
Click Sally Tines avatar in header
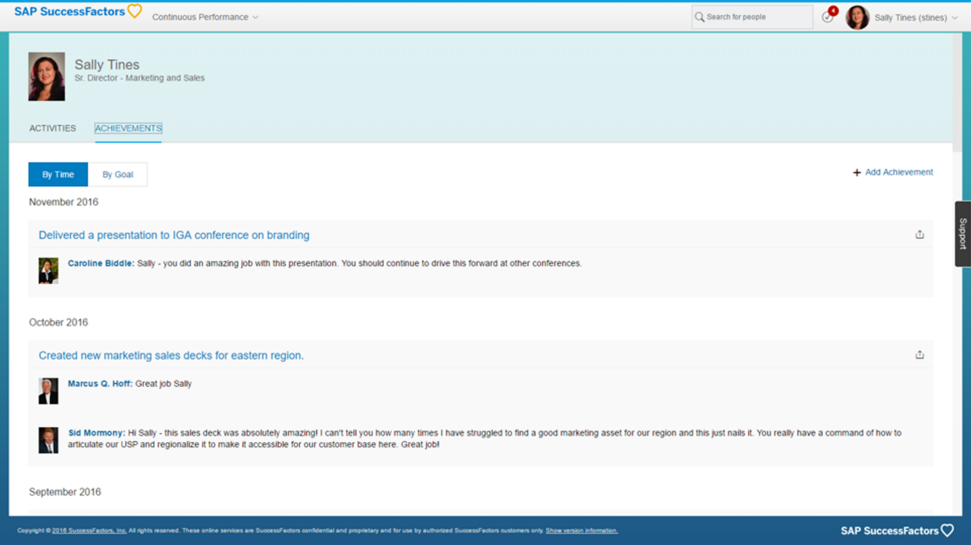pyautogui.click(x=857, y=17)
